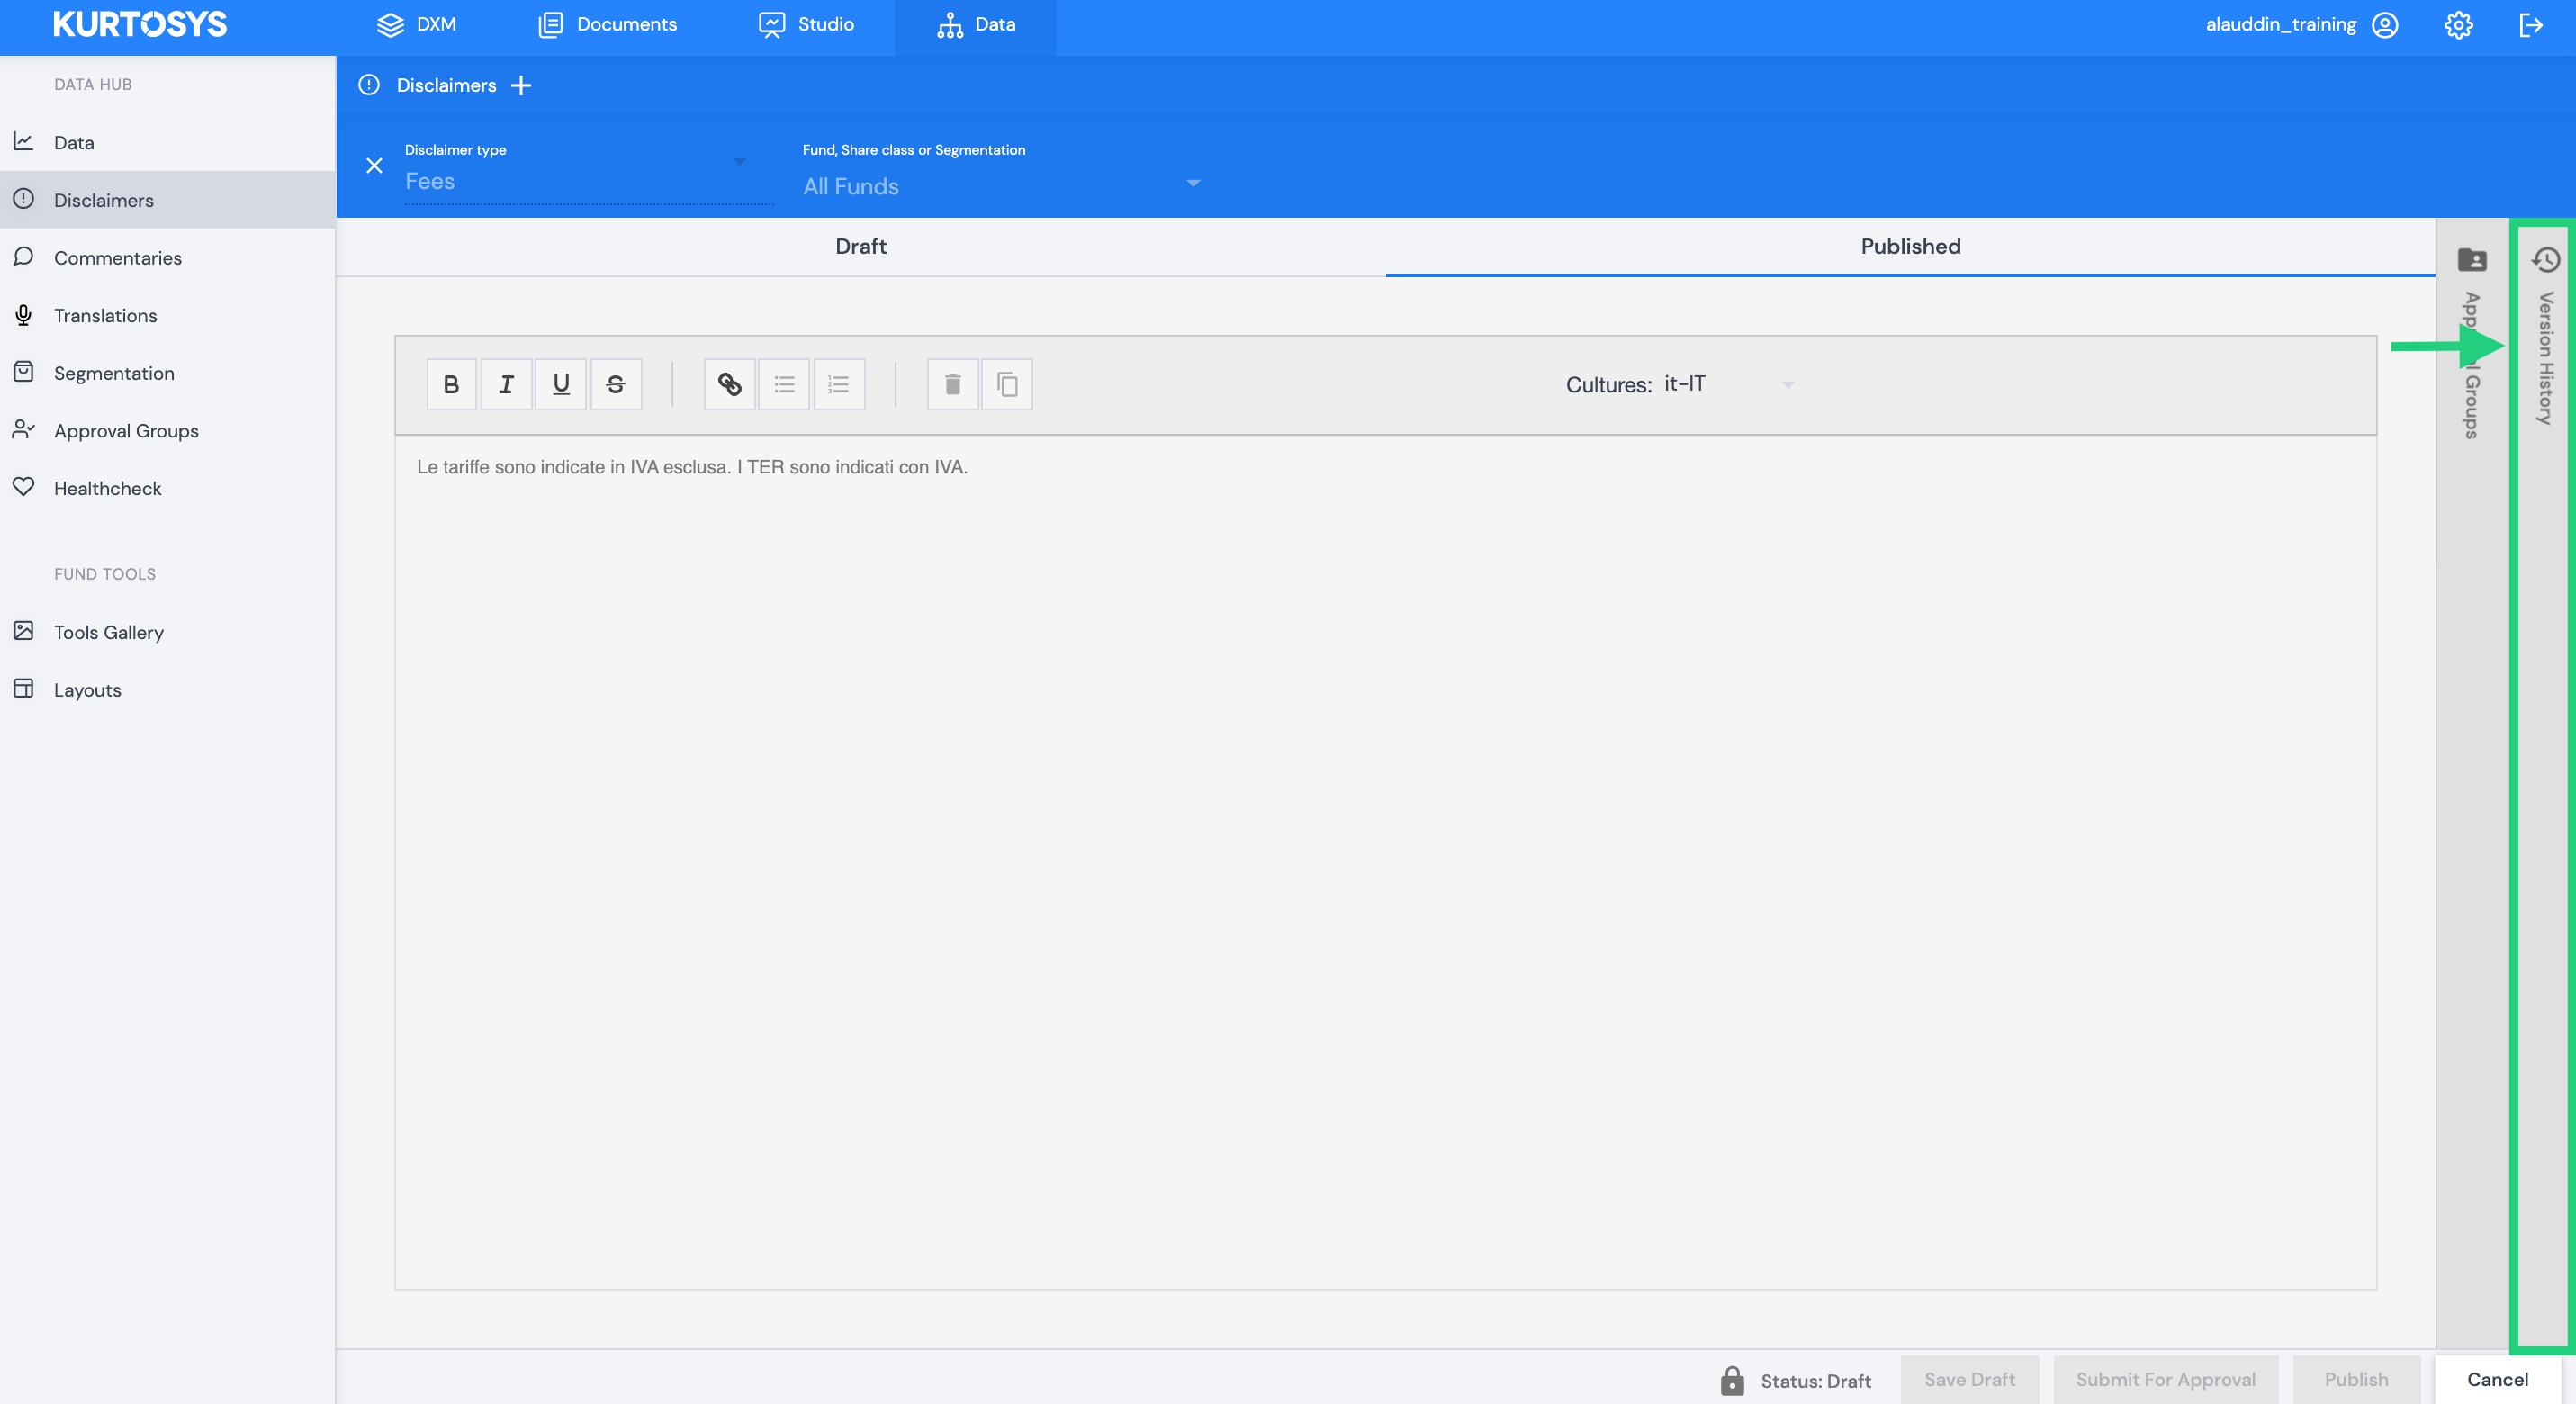
Task: Switch to the Published tab
Action: (x=1910, y=246)
